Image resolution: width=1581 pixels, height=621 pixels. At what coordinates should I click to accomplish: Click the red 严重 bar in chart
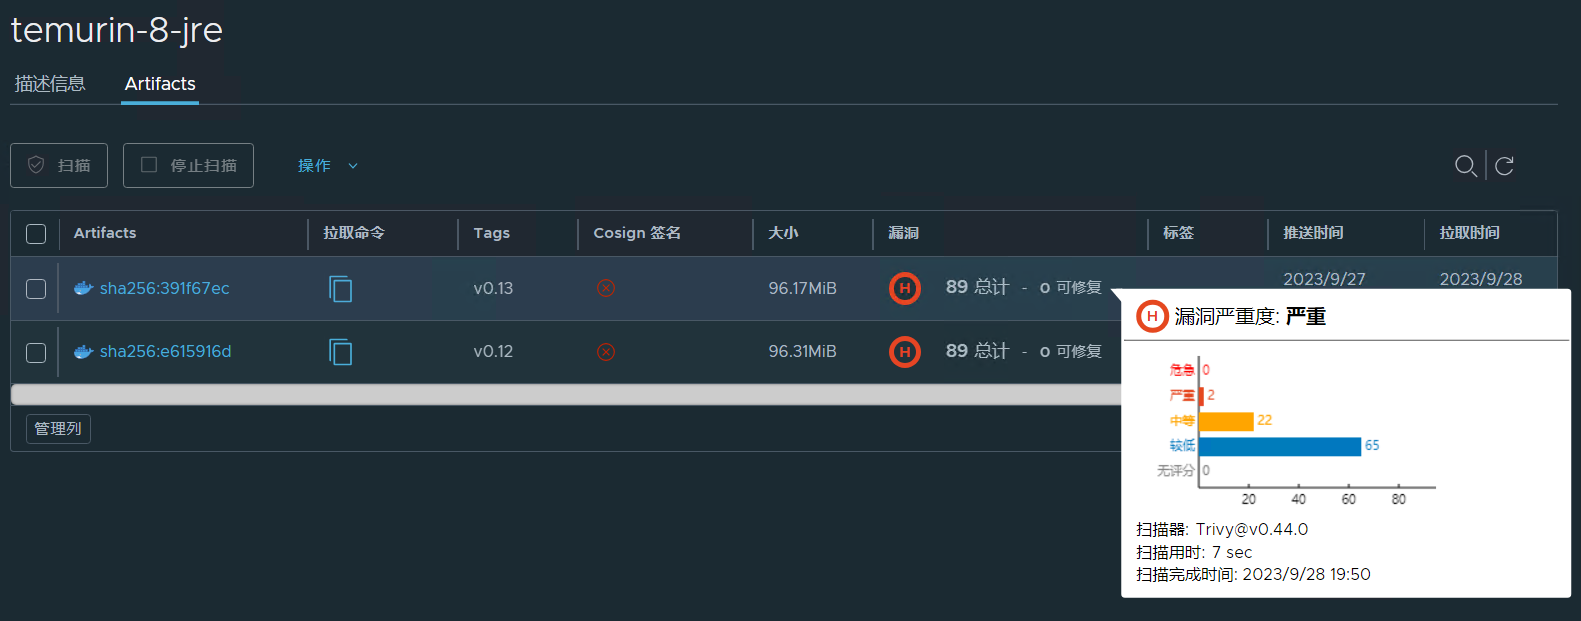(1202, 396)
